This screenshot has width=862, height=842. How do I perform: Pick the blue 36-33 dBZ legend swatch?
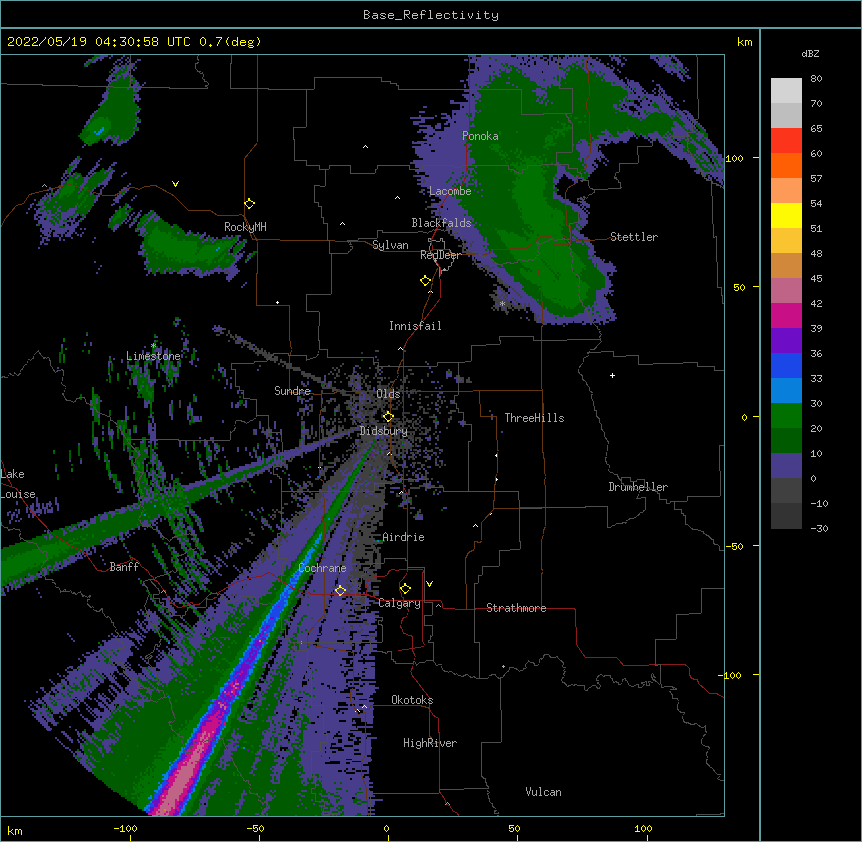tap(786, 365)
